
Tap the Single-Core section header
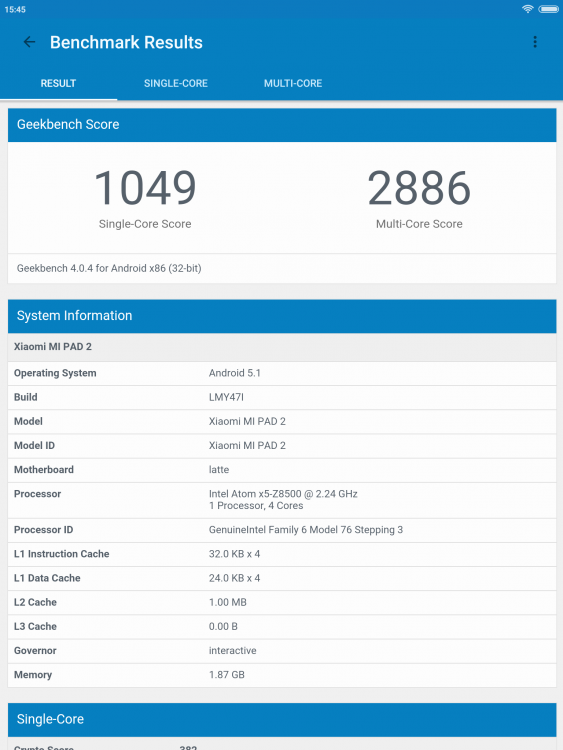[x=282, y=719]
